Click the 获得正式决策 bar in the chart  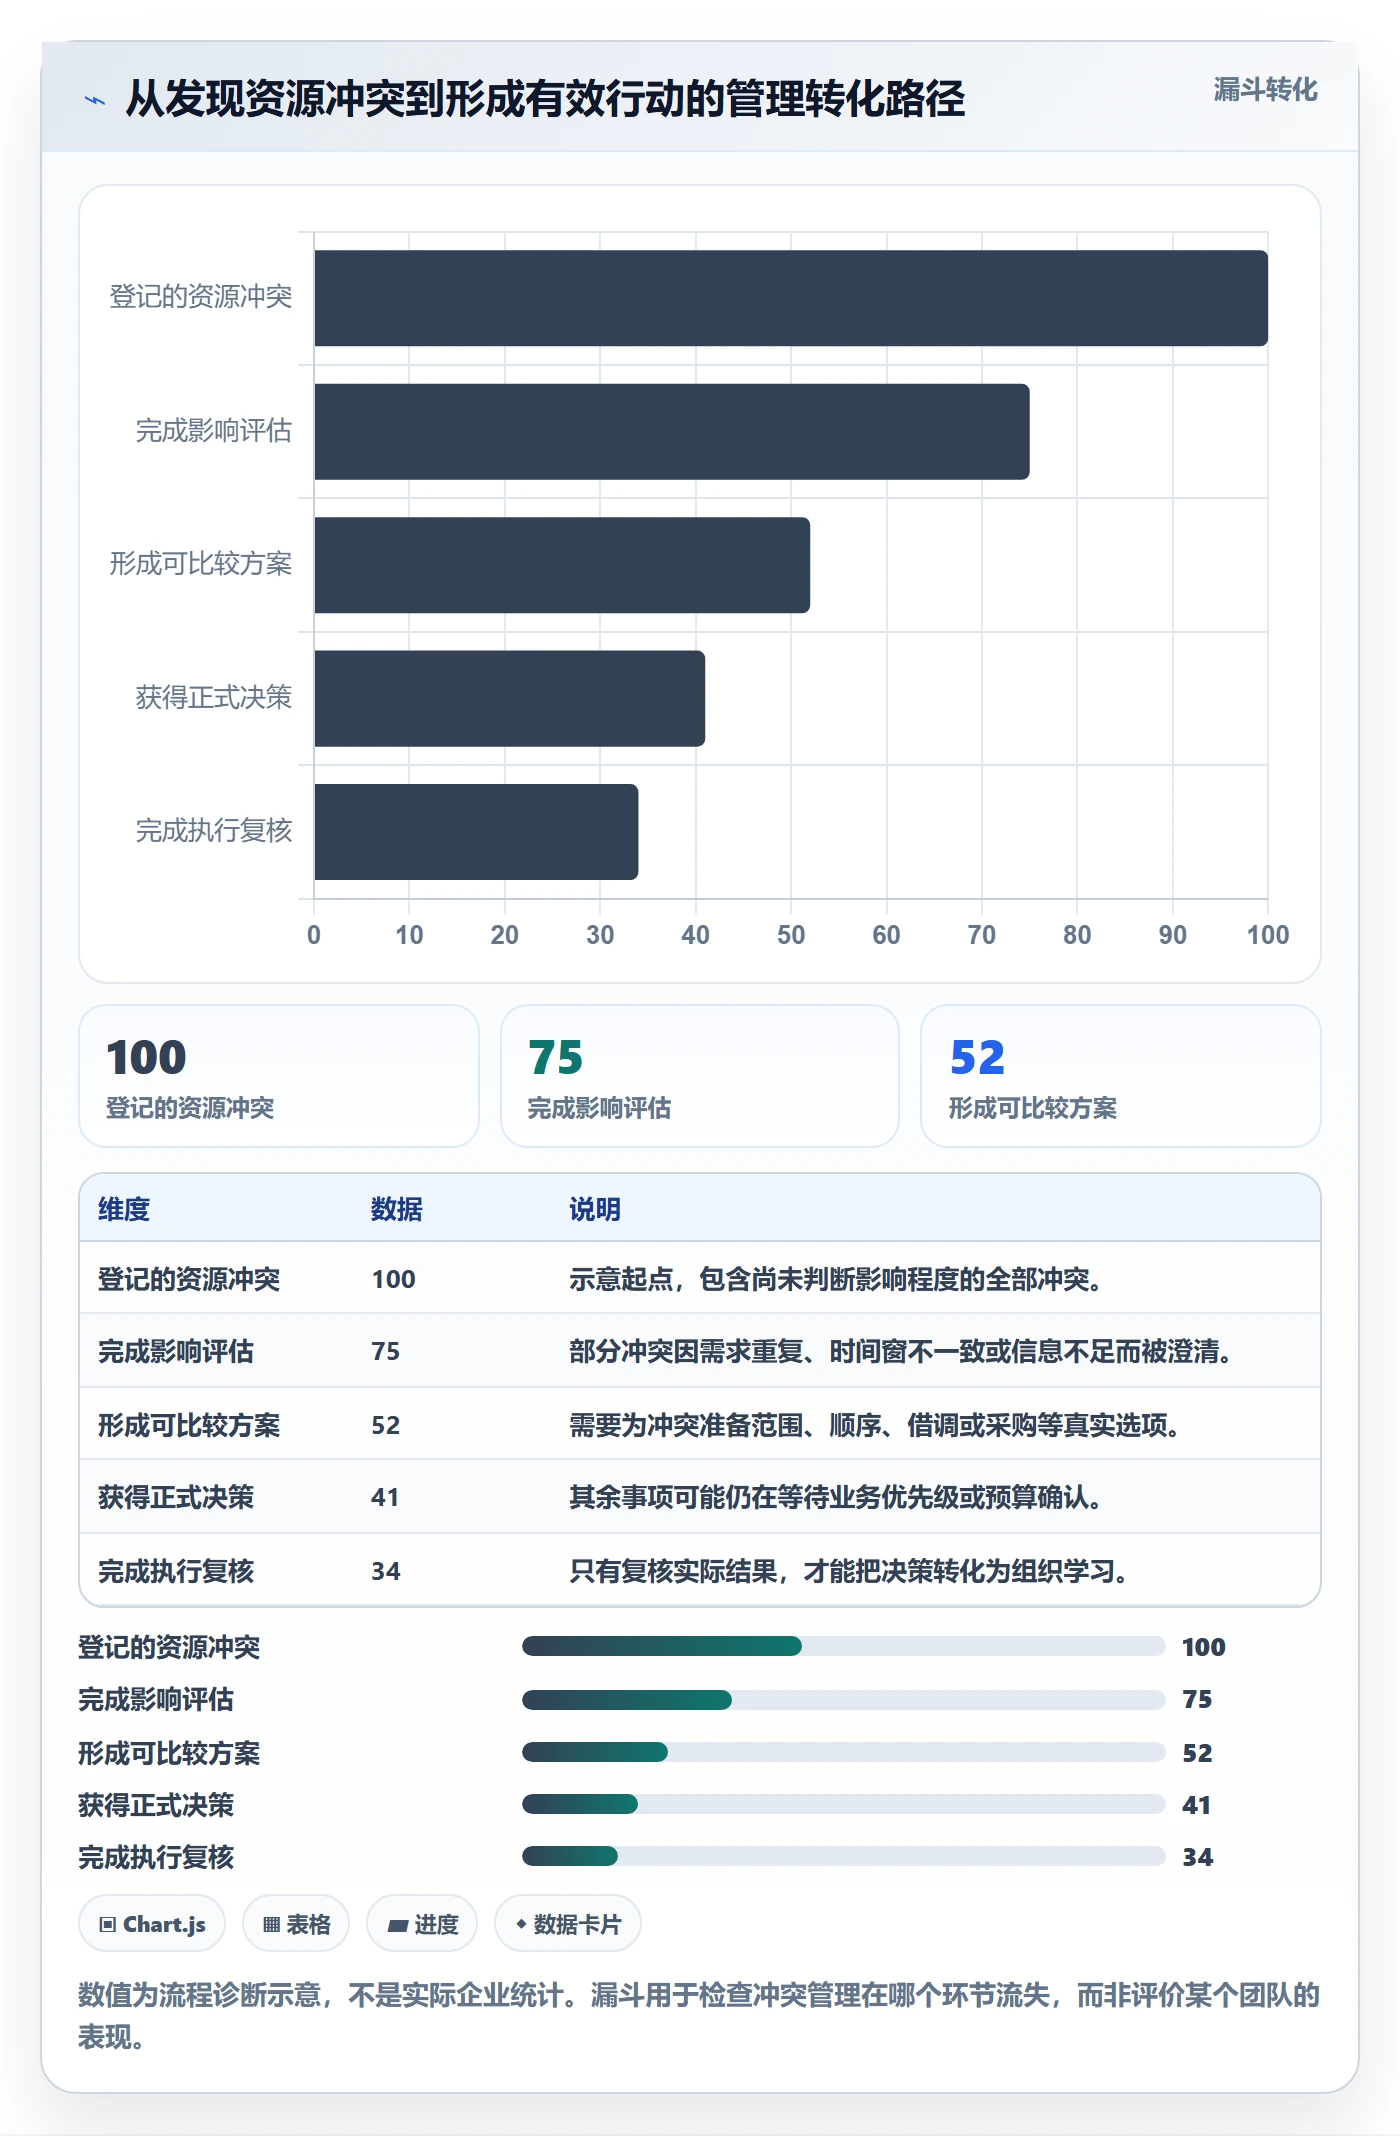pyautogui.click(x=510, y=699)
